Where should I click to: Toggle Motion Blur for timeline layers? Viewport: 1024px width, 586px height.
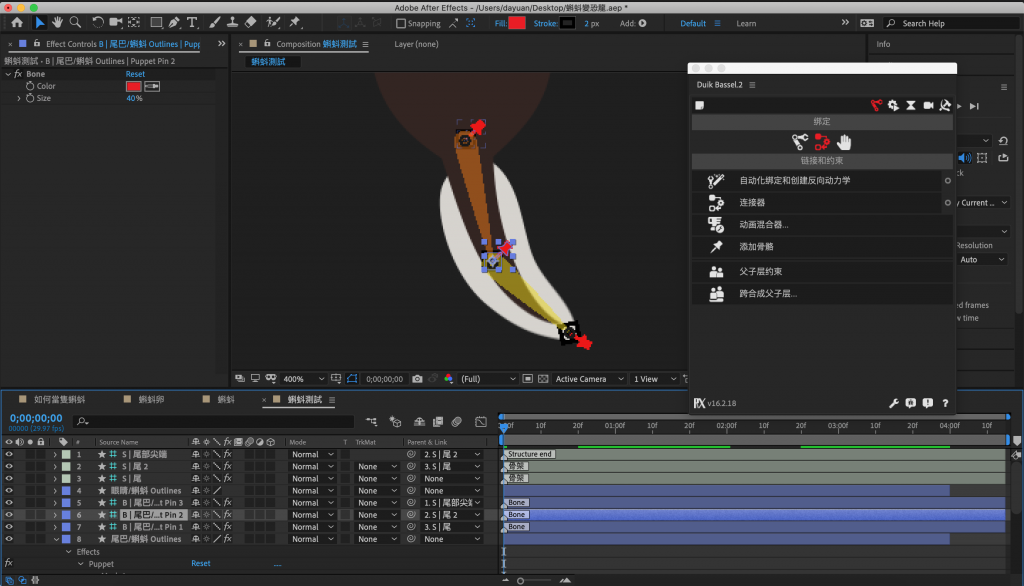456,422
